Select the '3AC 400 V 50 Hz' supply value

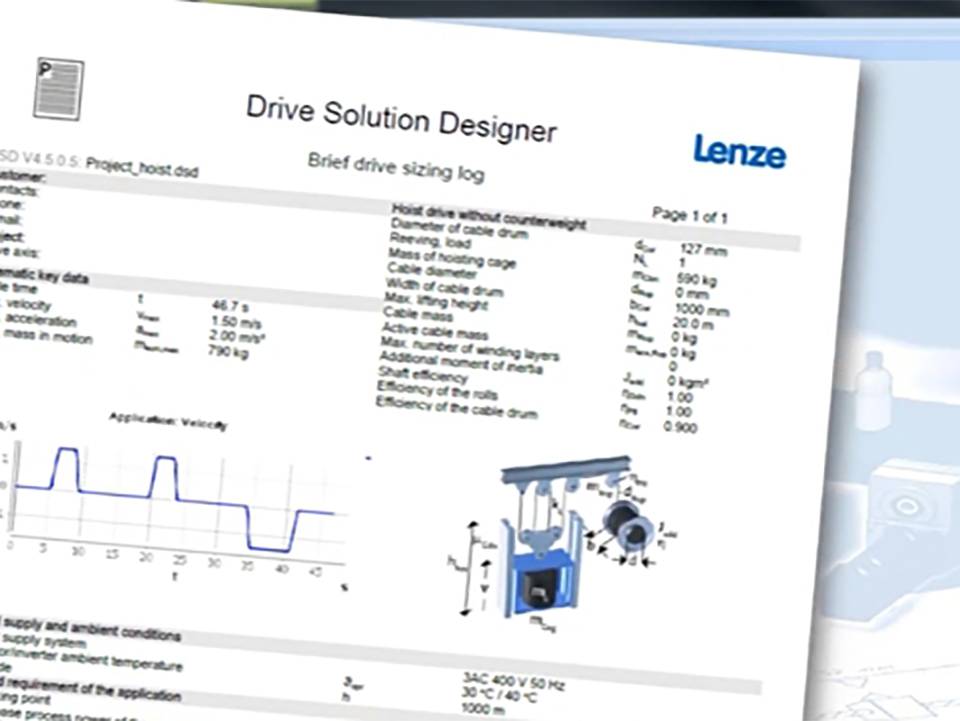pos(513,681)
